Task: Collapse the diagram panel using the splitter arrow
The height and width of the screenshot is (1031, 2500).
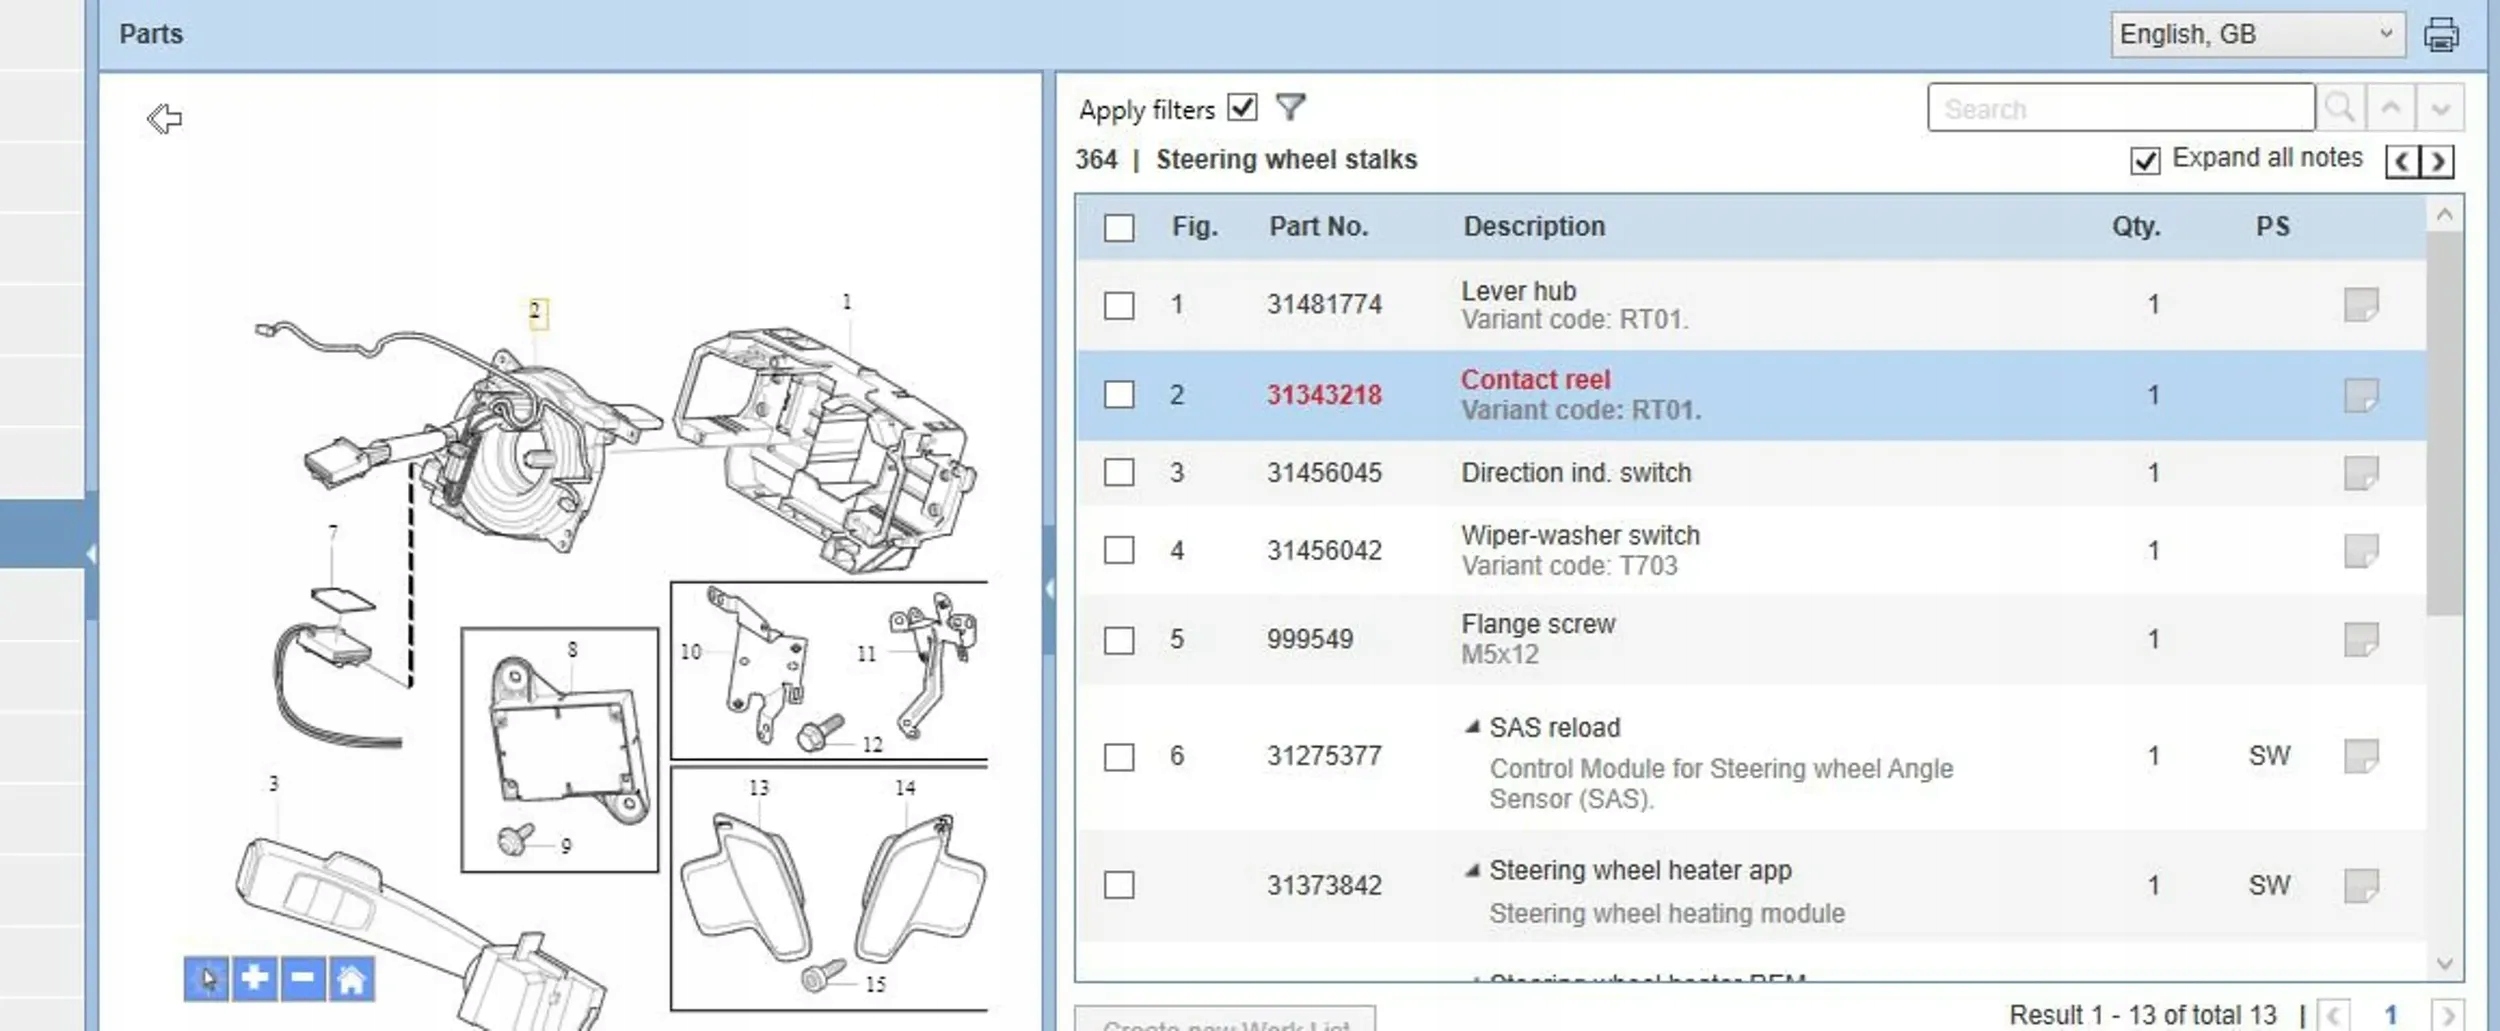Action: coord(1048,589)
